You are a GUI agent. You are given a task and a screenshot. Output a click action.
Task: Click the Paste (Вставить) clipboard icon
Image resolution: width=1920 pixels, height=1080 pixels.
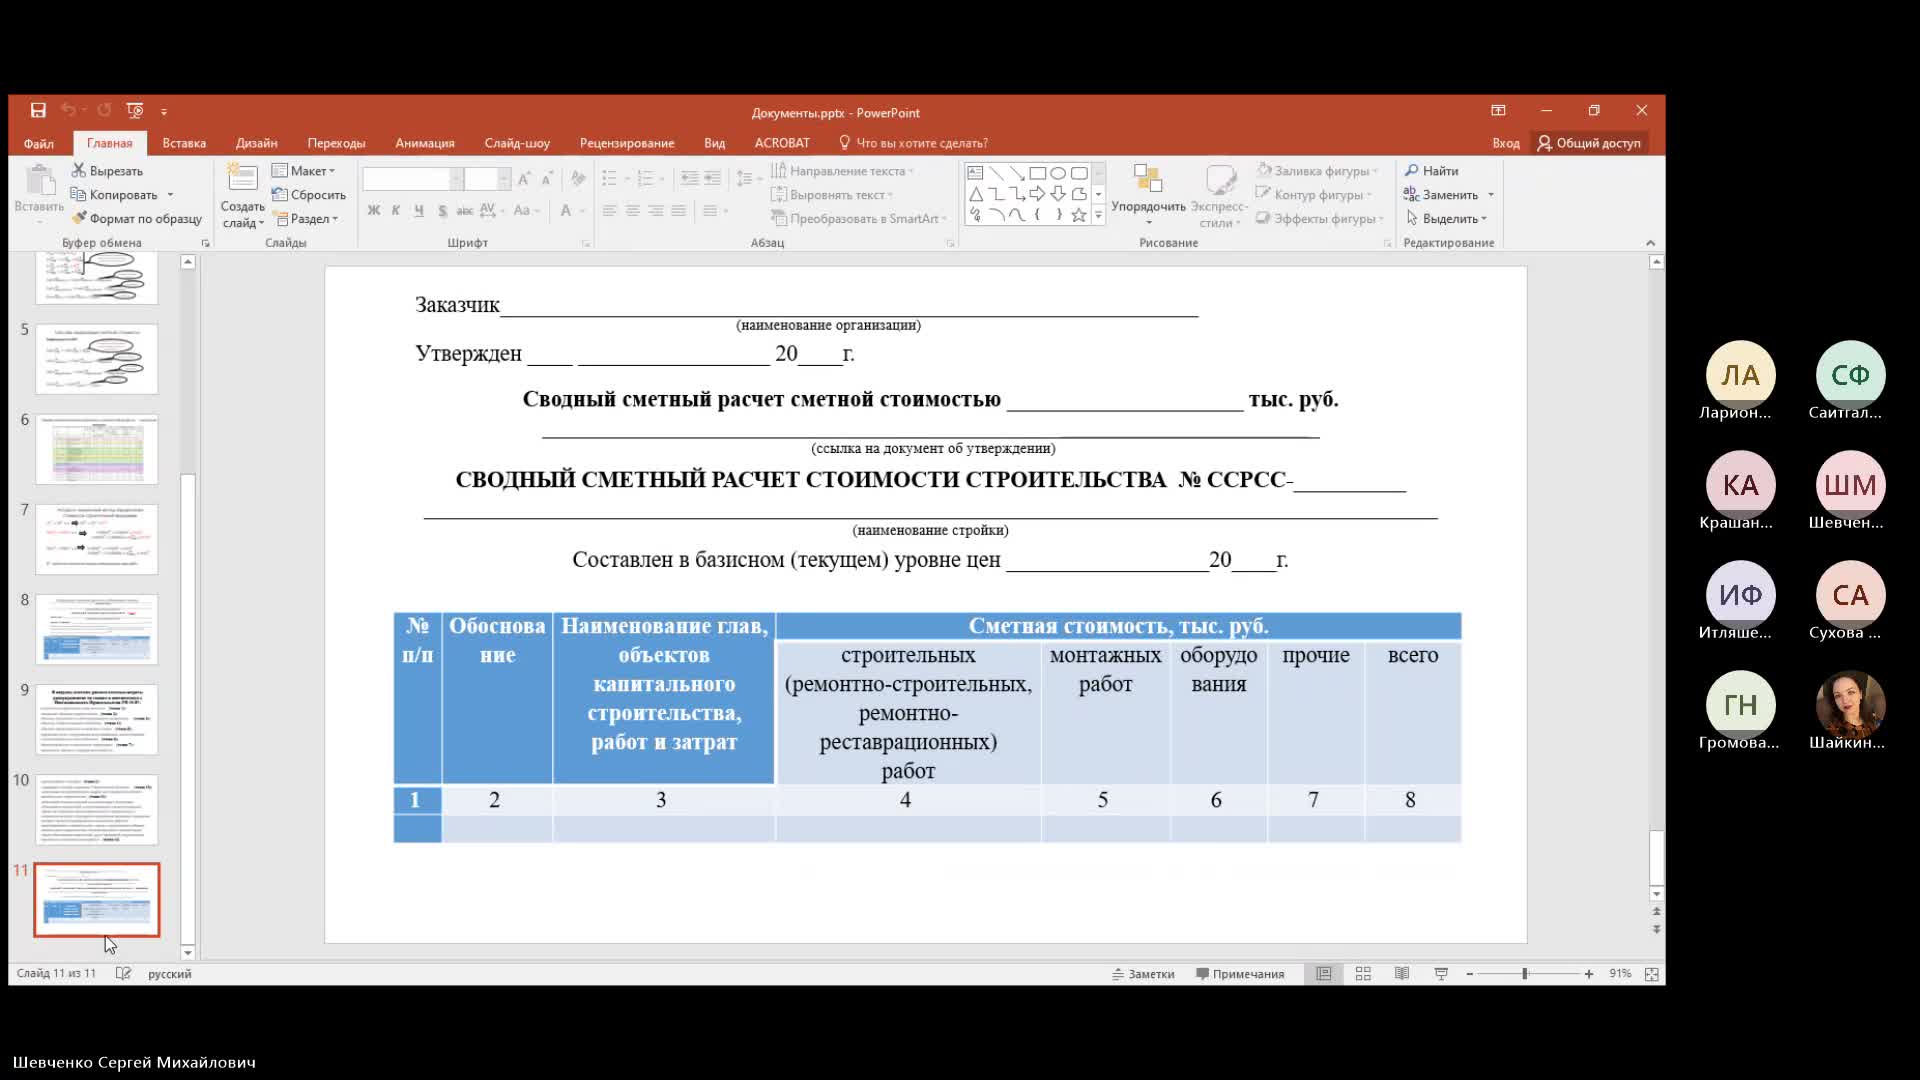pos(40,182)
